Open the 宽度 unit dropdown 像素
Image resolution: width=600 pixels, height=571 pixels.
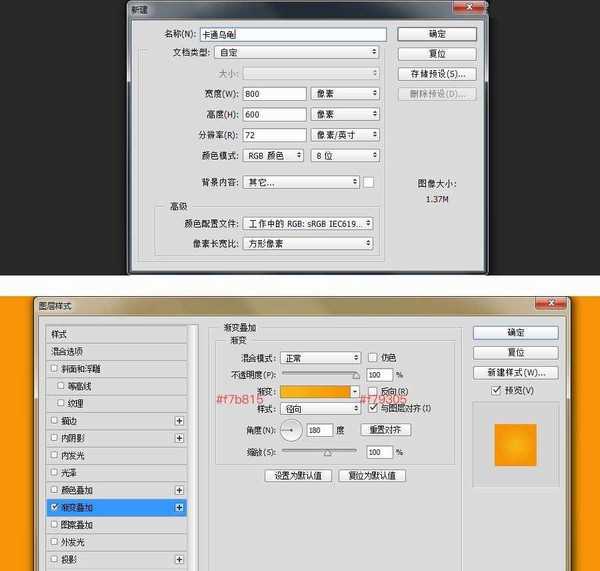(345, 93)
